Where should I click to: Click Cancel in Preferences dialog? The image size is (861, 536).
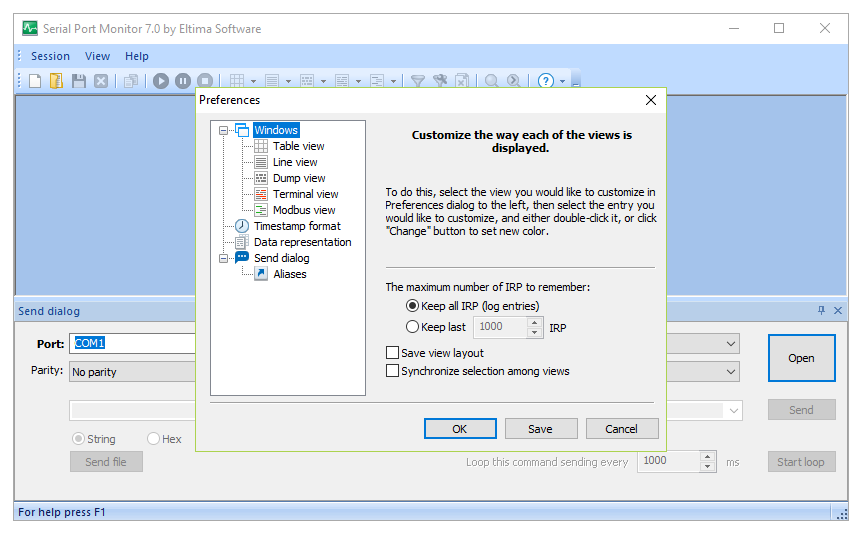(x=622, y=429)
